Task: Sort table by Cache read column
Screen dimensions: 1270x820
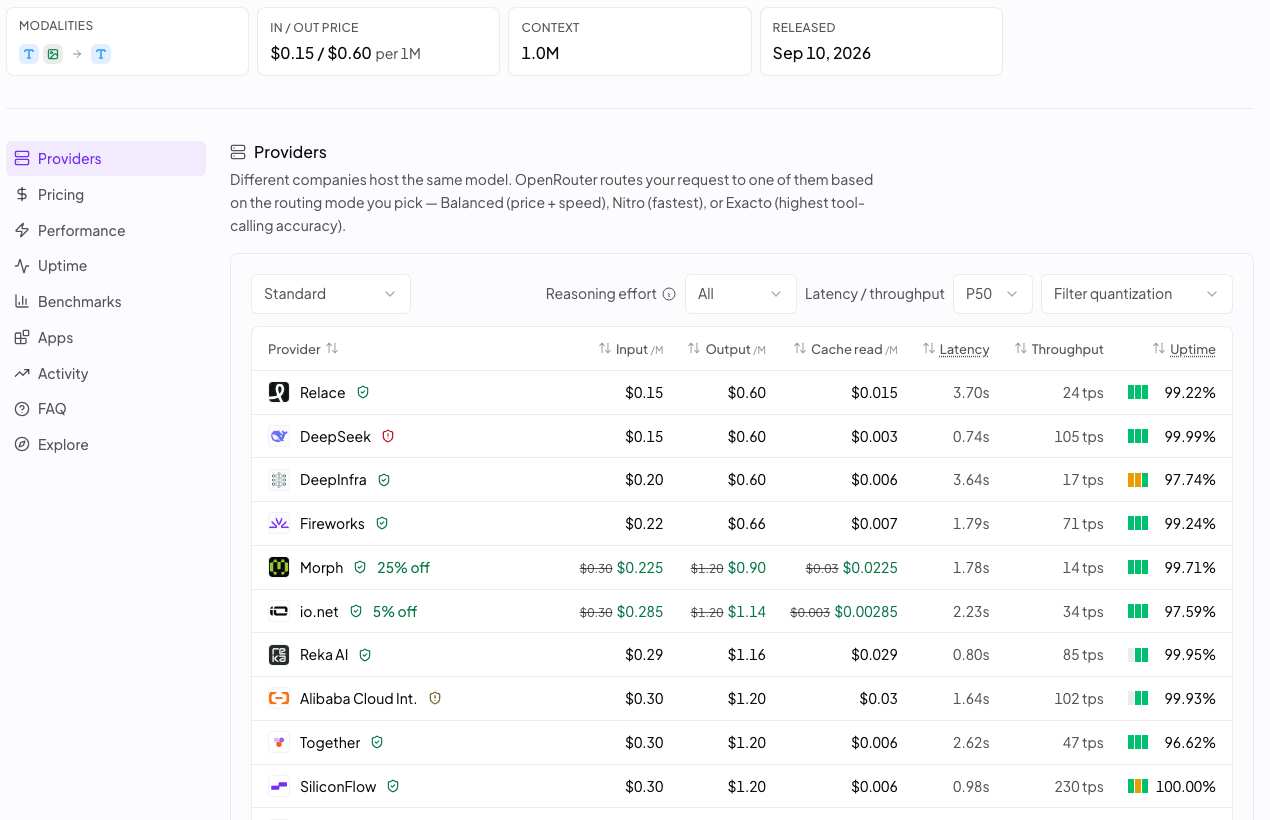Action: [x=845, y=349]
